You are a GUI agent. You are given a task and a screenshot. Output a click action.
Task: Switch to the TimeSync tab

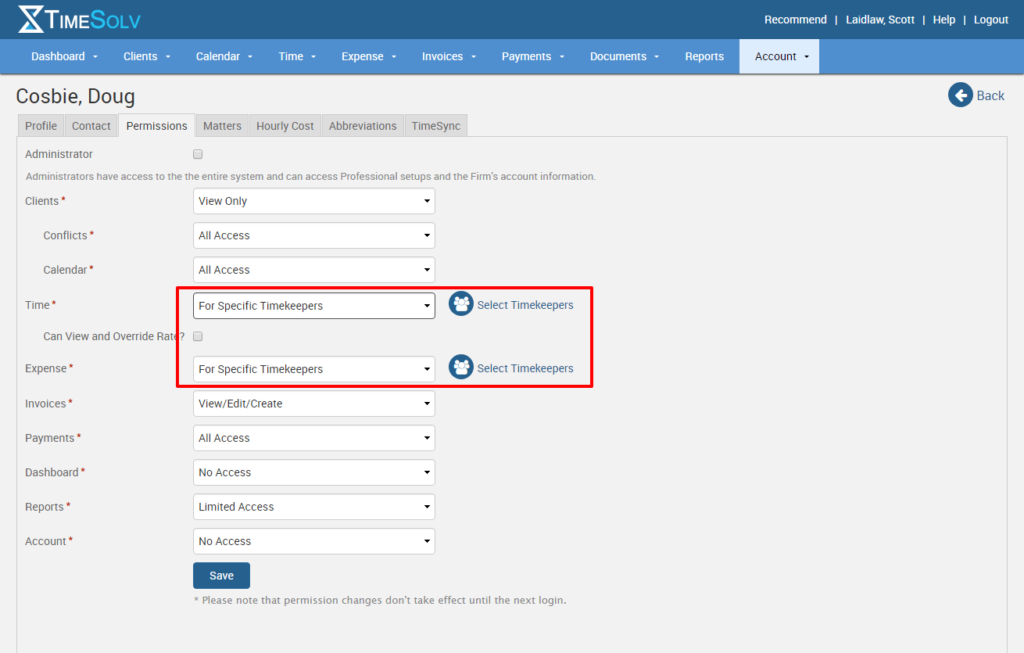click(x=436, y=125)
